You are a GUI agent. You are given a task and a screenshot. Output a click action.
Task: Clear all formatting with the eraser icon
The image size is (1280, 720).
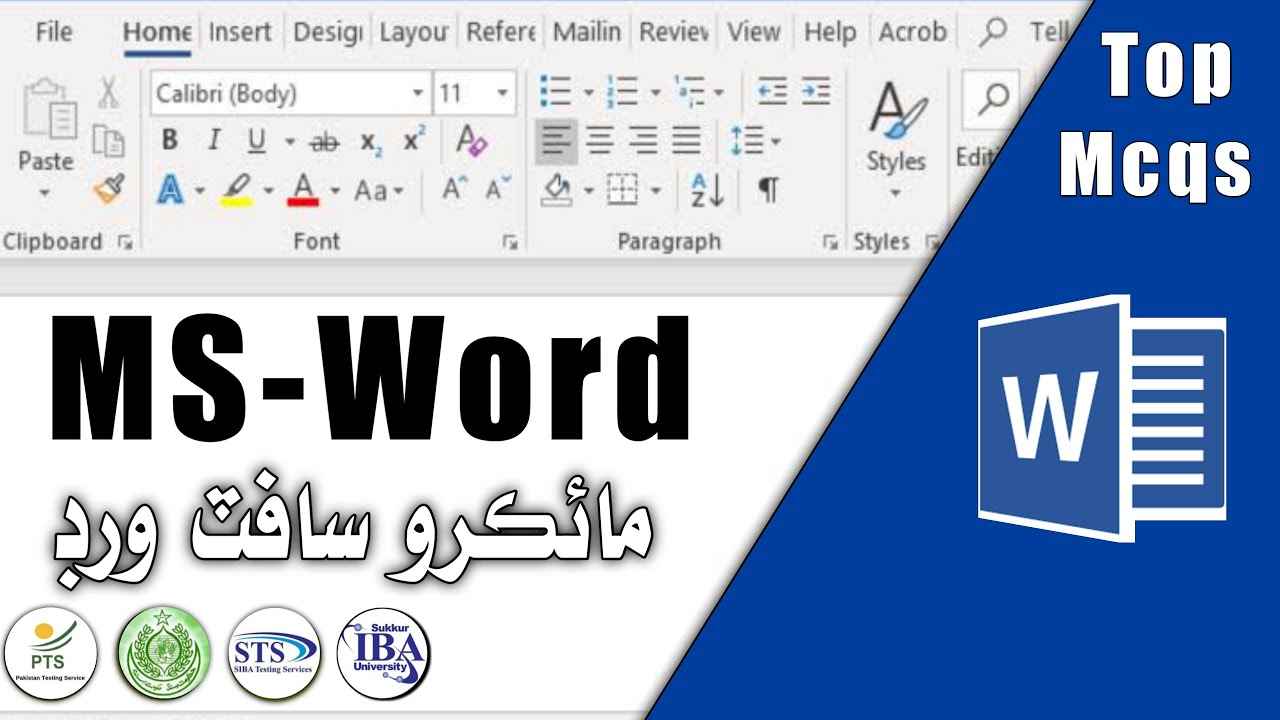coord(471,141)
